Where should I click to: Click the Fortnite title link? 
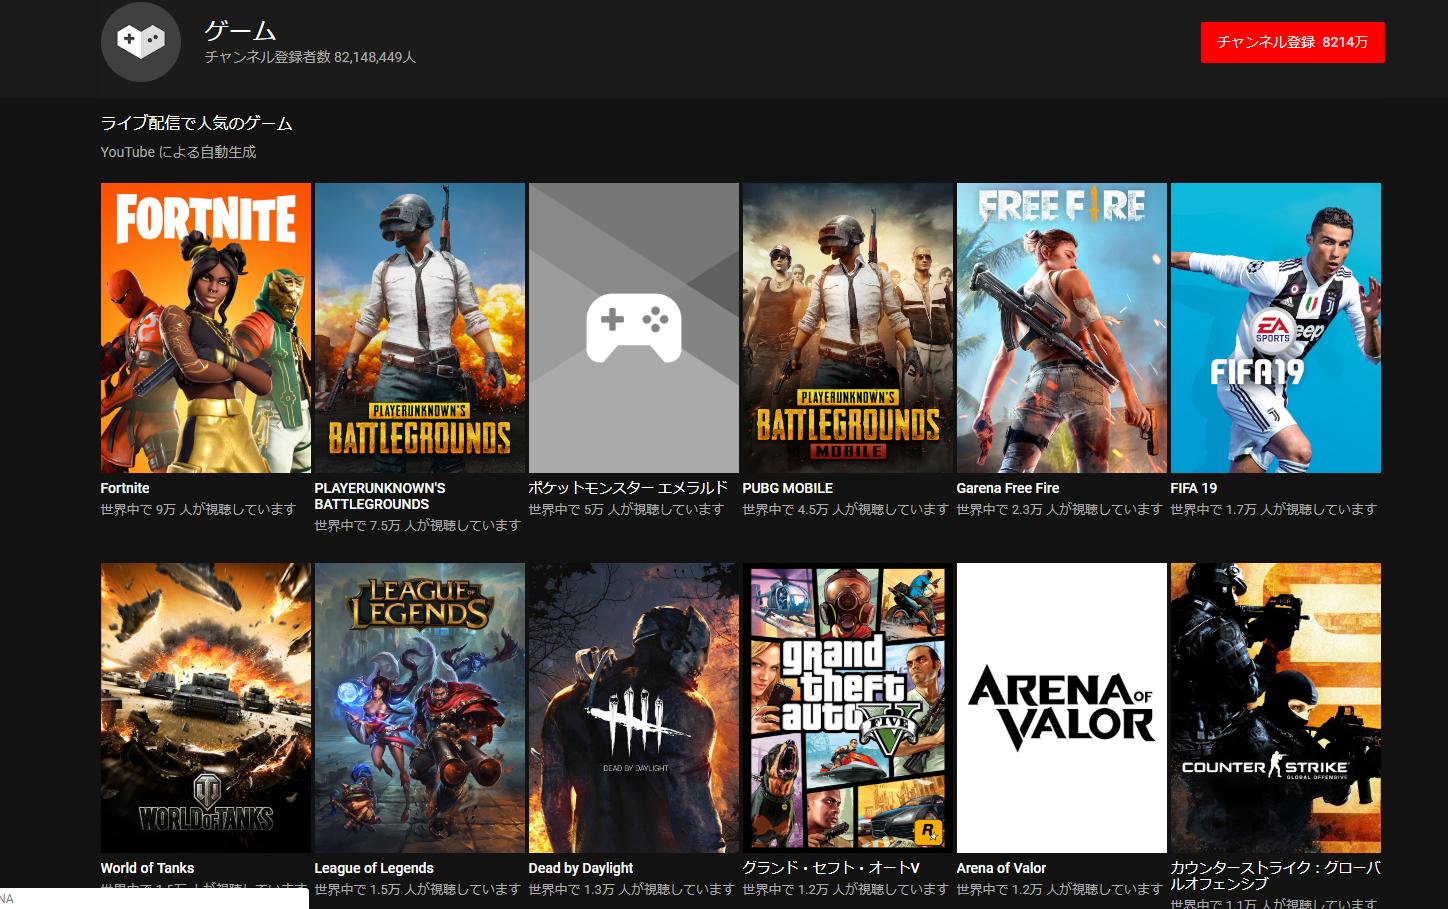(125, 488)
